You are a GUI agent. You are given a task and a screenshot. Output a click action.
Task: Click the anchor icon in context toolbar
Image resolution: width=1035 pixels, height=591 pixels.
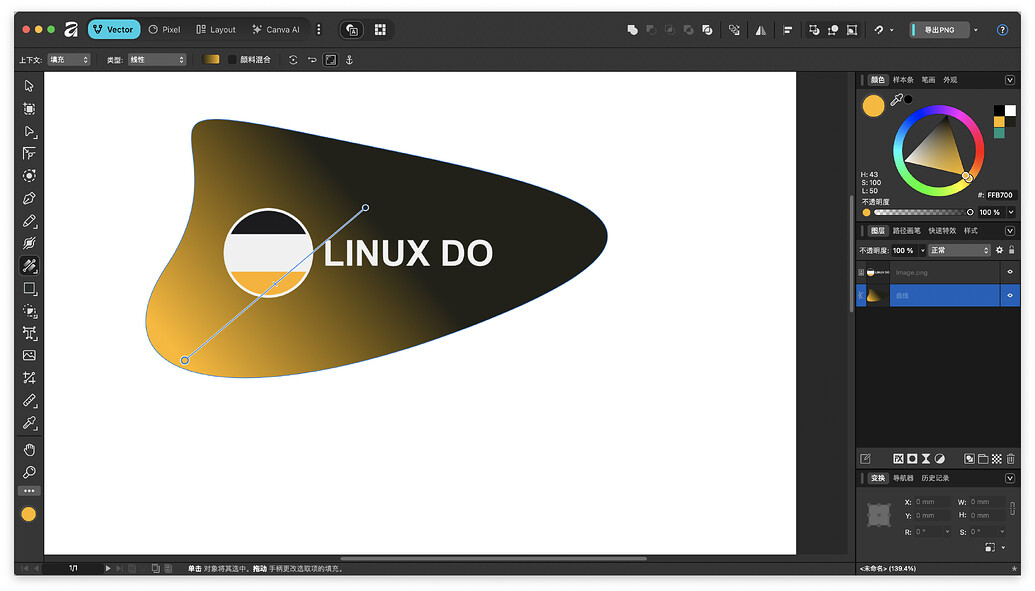(349, 60)
